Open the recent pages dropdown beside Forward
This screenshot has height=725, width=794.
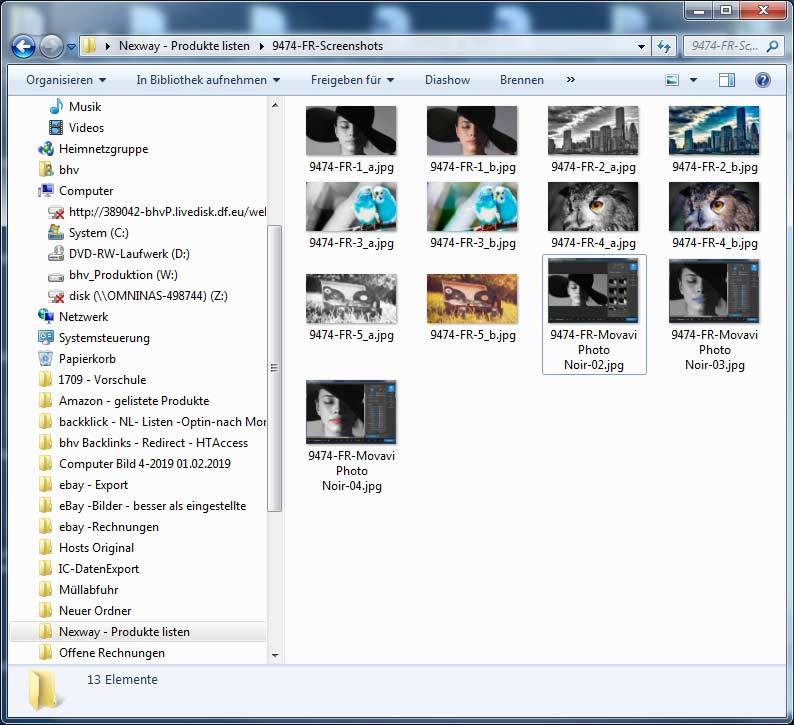(71, 47)
